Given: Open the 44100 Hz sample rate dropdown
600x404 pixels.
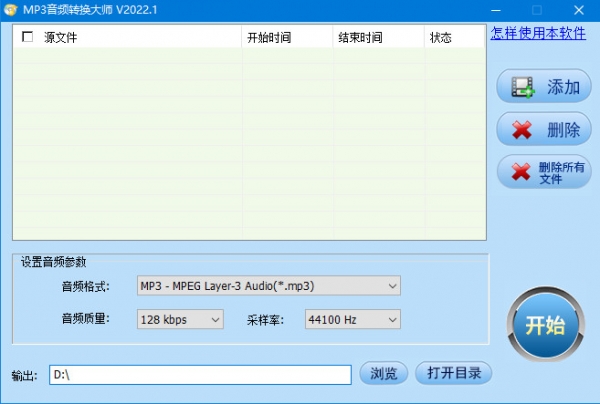Looking at the screenshot, I should pos(352,319).
